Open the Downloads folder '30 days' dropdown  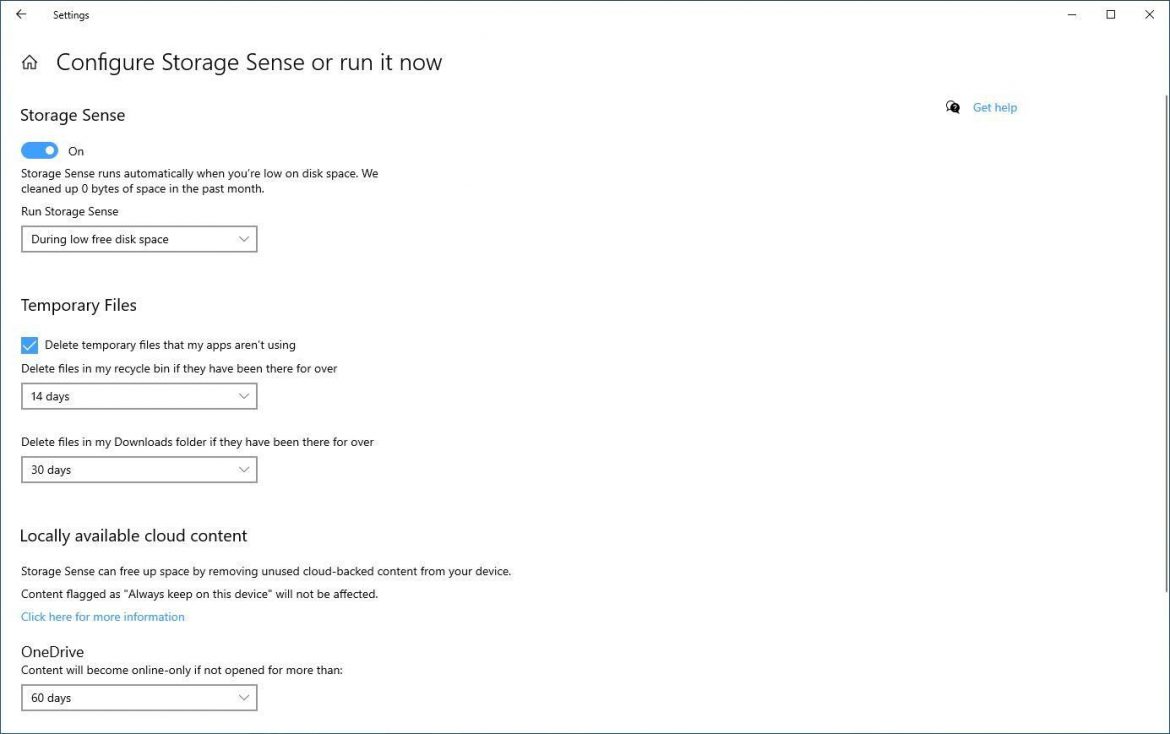click(138, 469)
